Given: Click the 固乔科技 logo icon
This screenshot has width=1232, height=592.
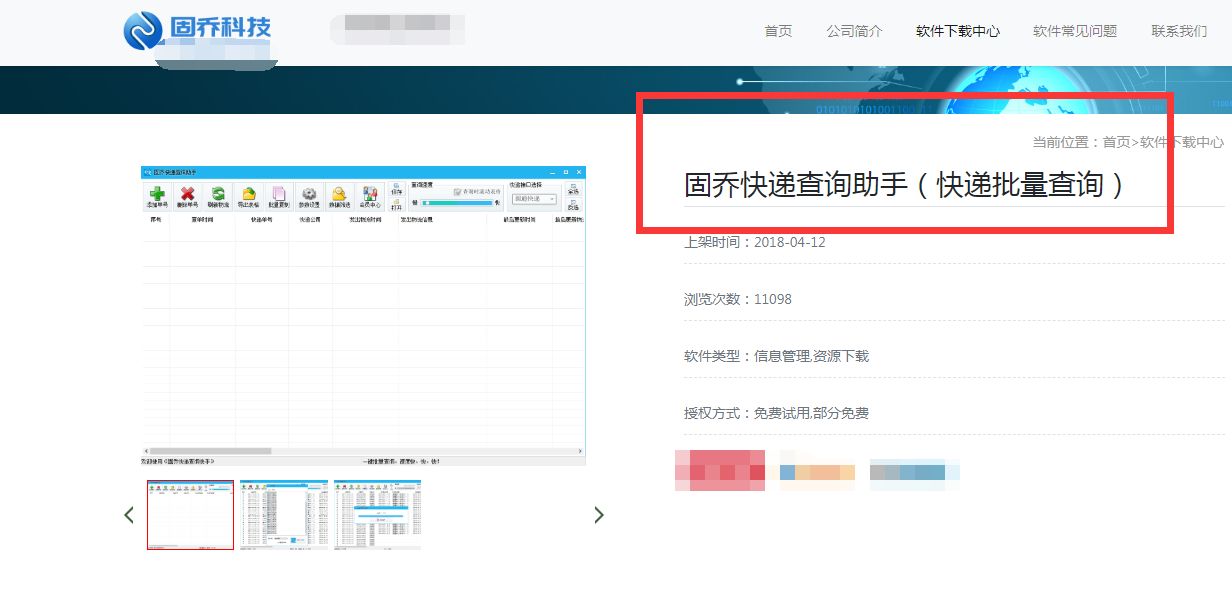Looking at the screenshot, I should coord(143,30).
